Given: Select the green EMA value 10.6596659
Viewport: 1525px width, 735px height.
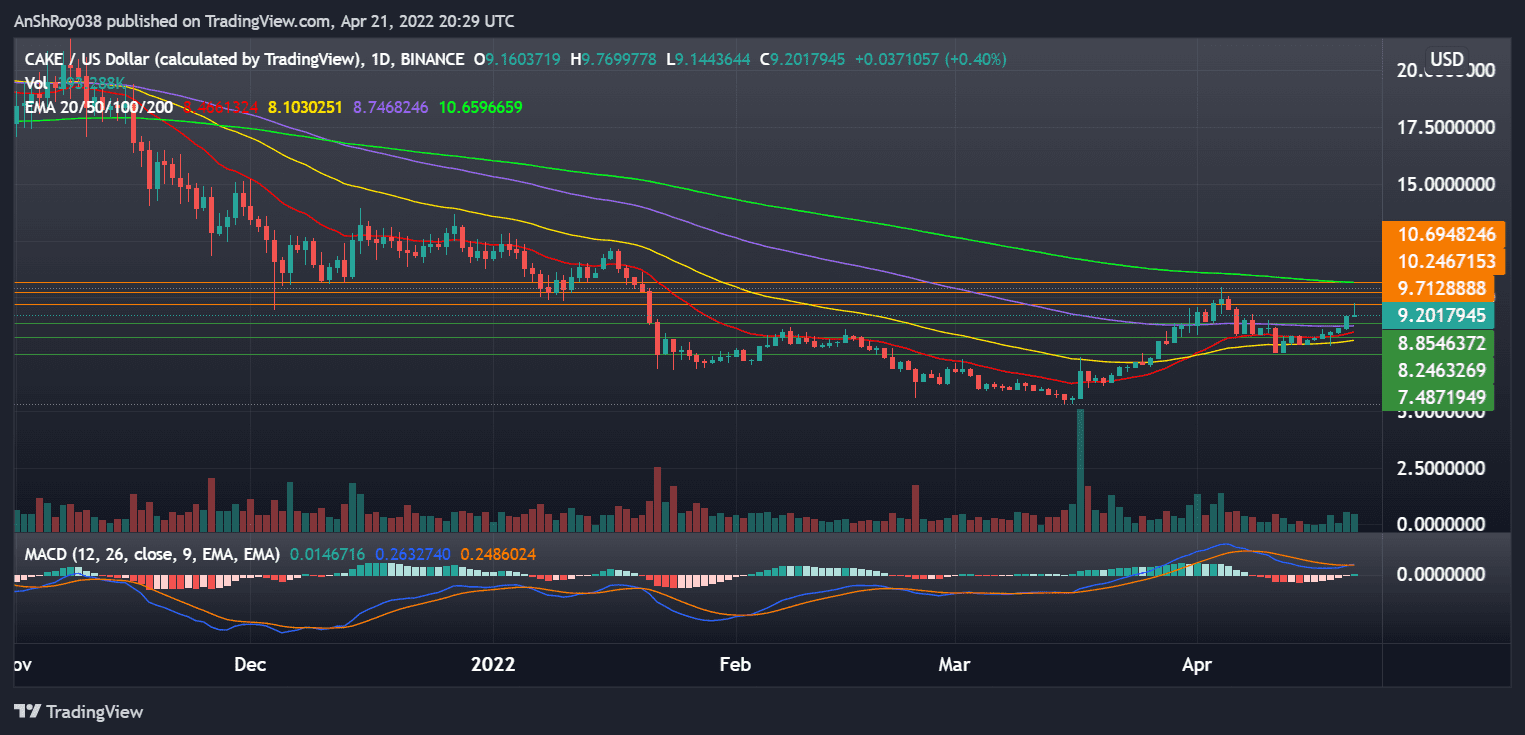Looking at the screenshot, I should coord(480,107).
